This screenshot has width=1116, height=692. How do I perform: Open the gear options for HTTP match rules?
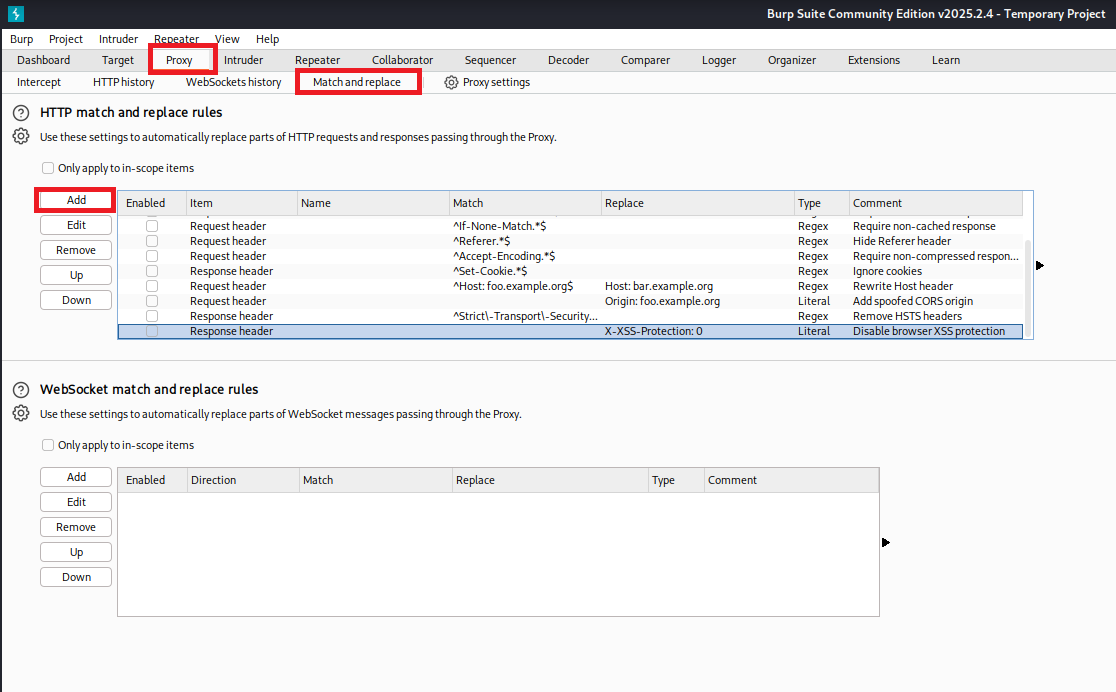click(x=21, y=137)
